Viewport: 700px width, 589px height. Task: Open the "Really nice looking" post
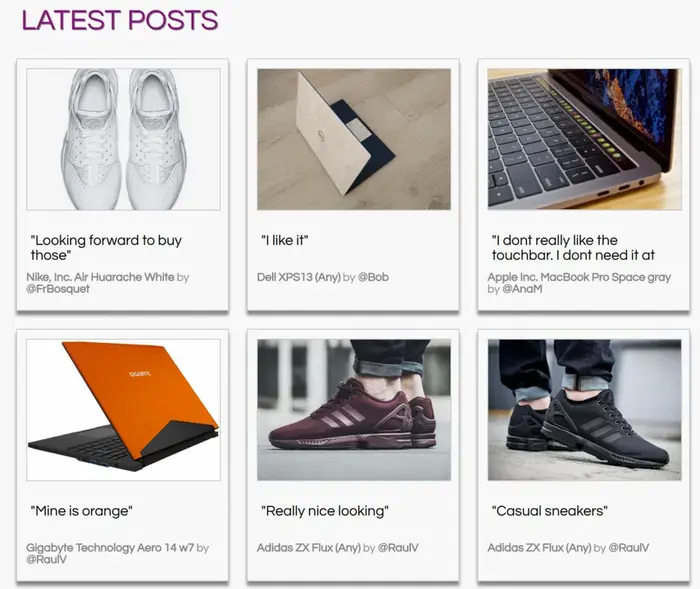324,511
